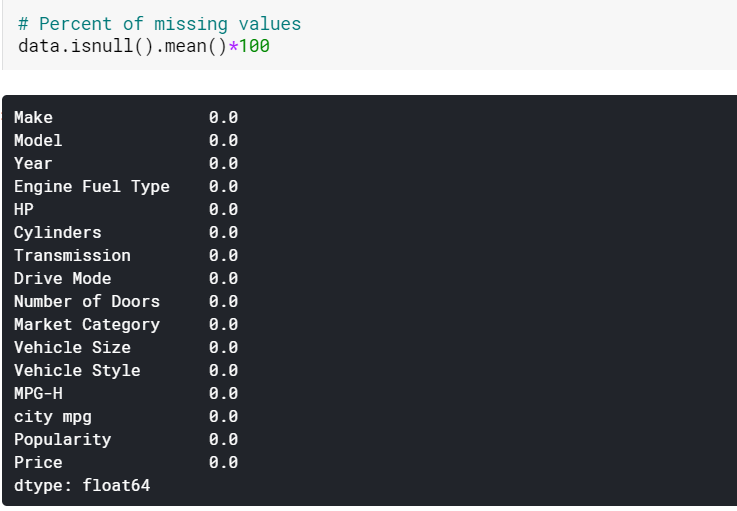Click the 'Popularity' row label
The image size is (737, 511).
pos(62,440)
